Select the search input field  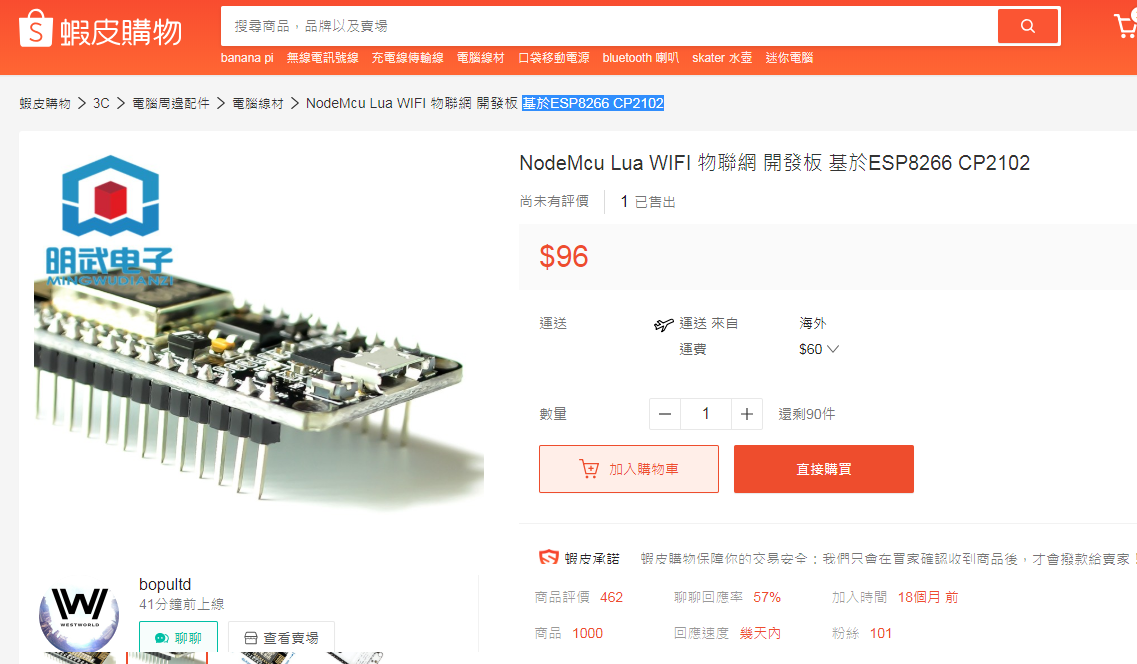point(609,26)
